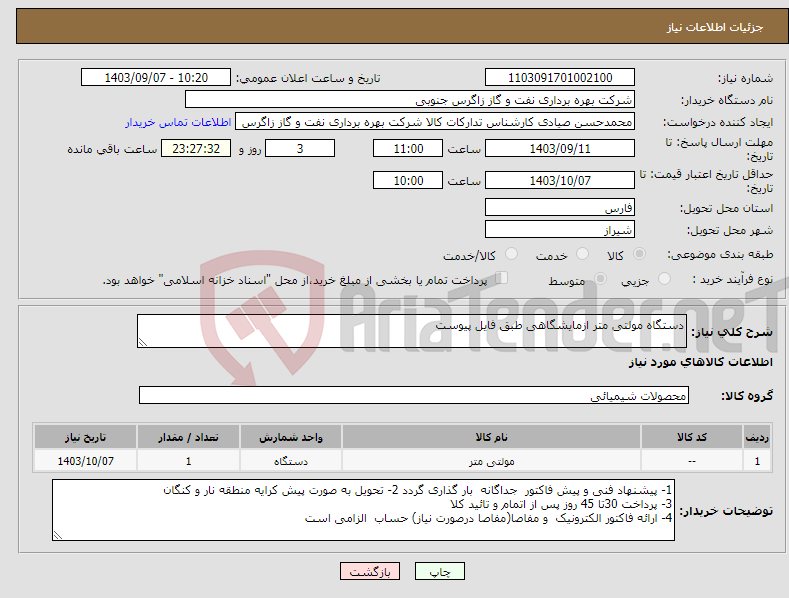Click the کد کالا column header
This screenshot has width=789, height=598.
(691, 437)
